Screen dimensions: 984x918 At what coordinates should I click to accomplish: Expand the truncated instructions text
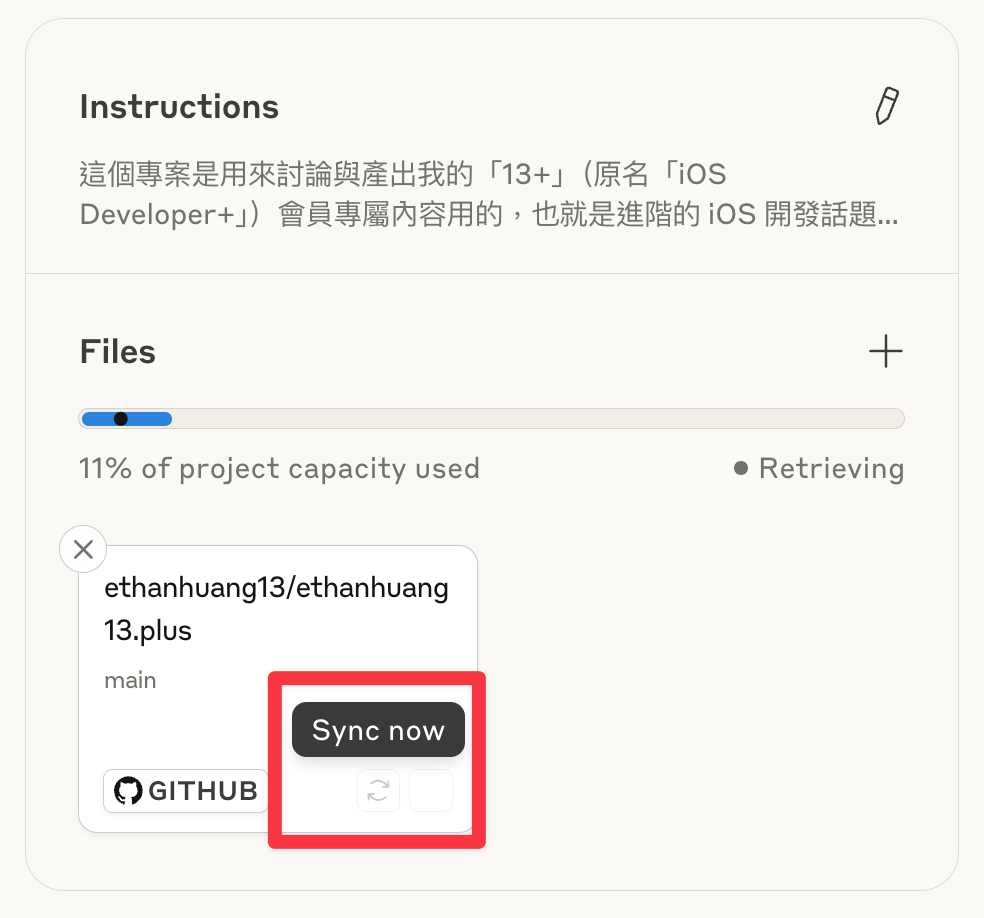(489, 194)
